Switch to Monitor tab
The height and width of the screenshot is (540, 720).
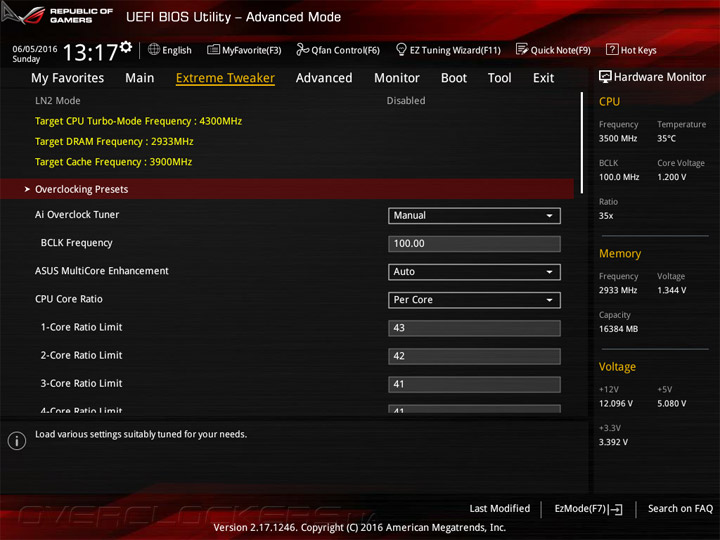pos(397,78)
